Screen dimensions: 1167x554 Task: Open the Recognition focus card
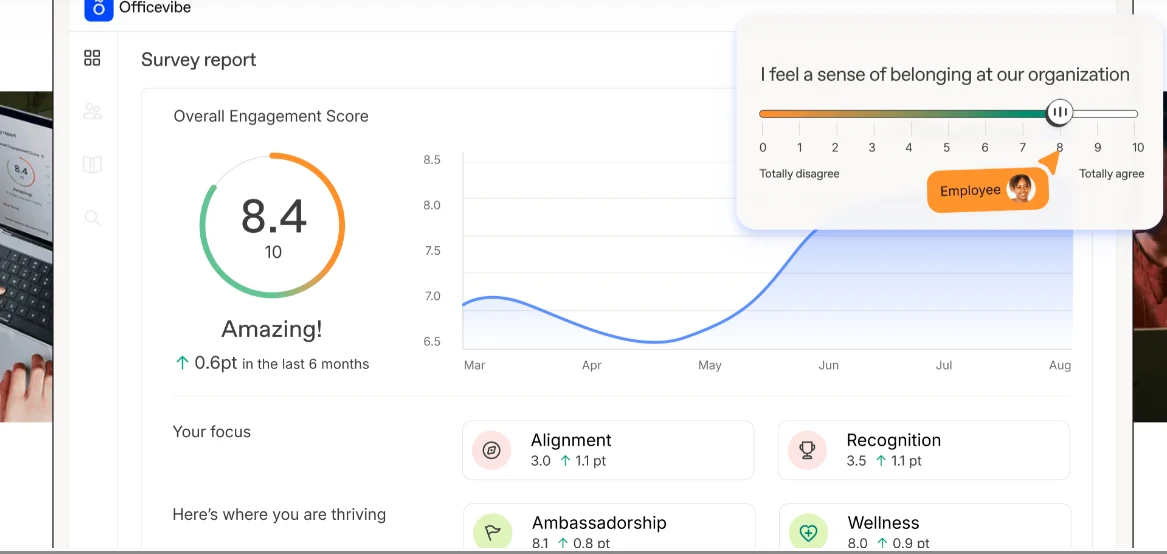pyautogui.click(x=923, y=450)
